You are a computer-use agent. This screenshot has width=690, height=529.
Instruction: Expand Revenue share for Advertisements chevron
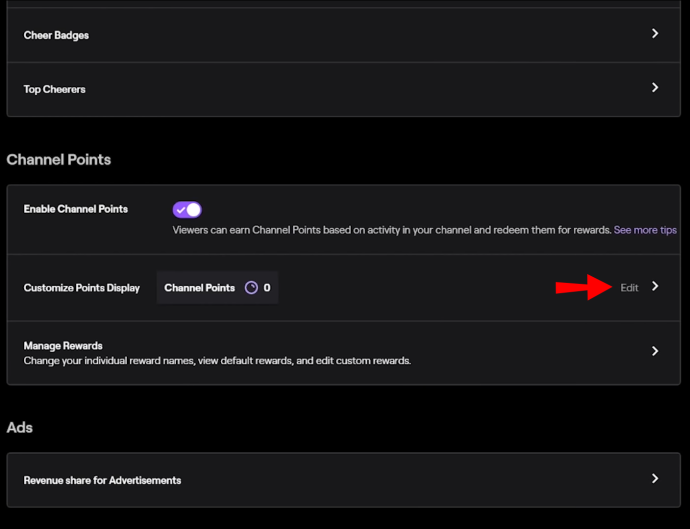pyautogui.click(x=655, y=478)
